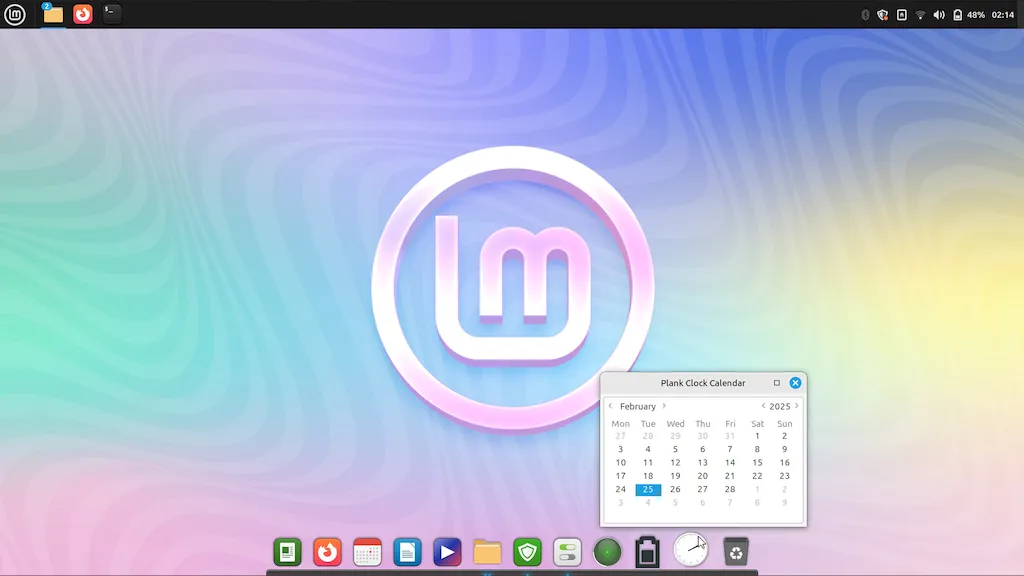Viewport: 1024px width, 576px height.
Task: Choose day 19 in the calendar
Action: tap(675, 476)
